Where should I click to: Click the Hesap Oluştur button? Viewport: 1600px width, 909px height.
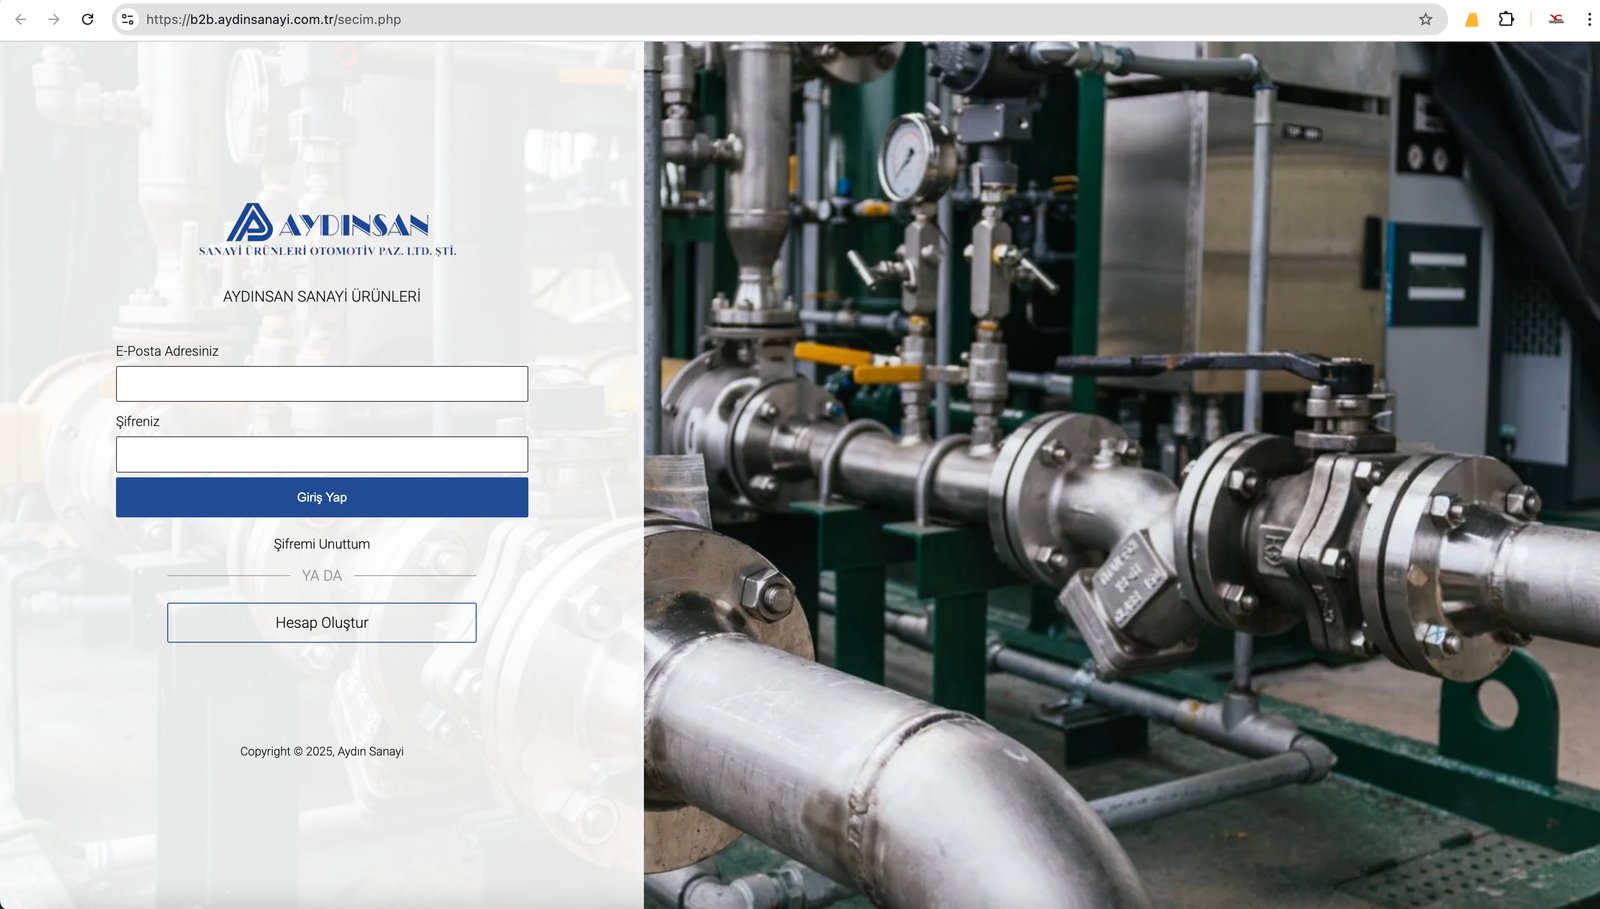[322, 623]
